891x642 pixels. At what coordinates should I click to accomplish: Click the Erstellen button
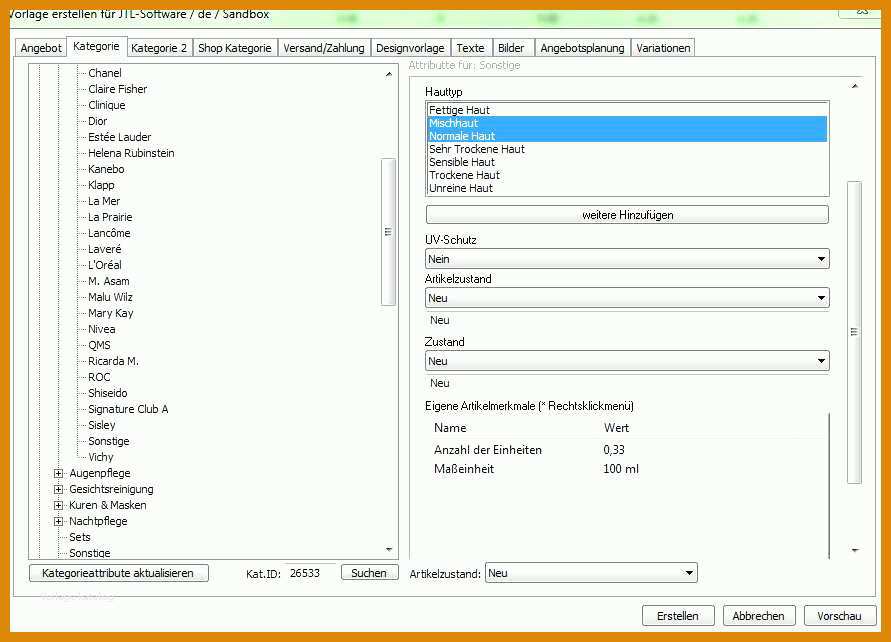click(677, 616)
